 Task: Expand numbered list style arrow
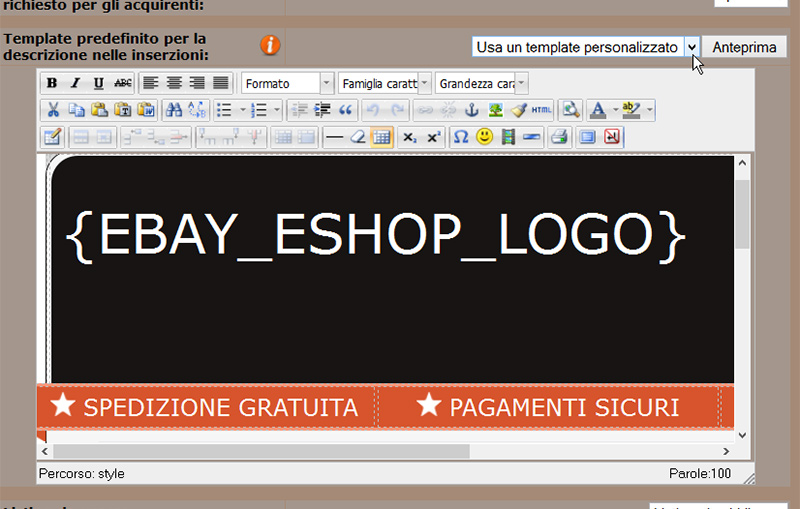(x=277, y=110)
